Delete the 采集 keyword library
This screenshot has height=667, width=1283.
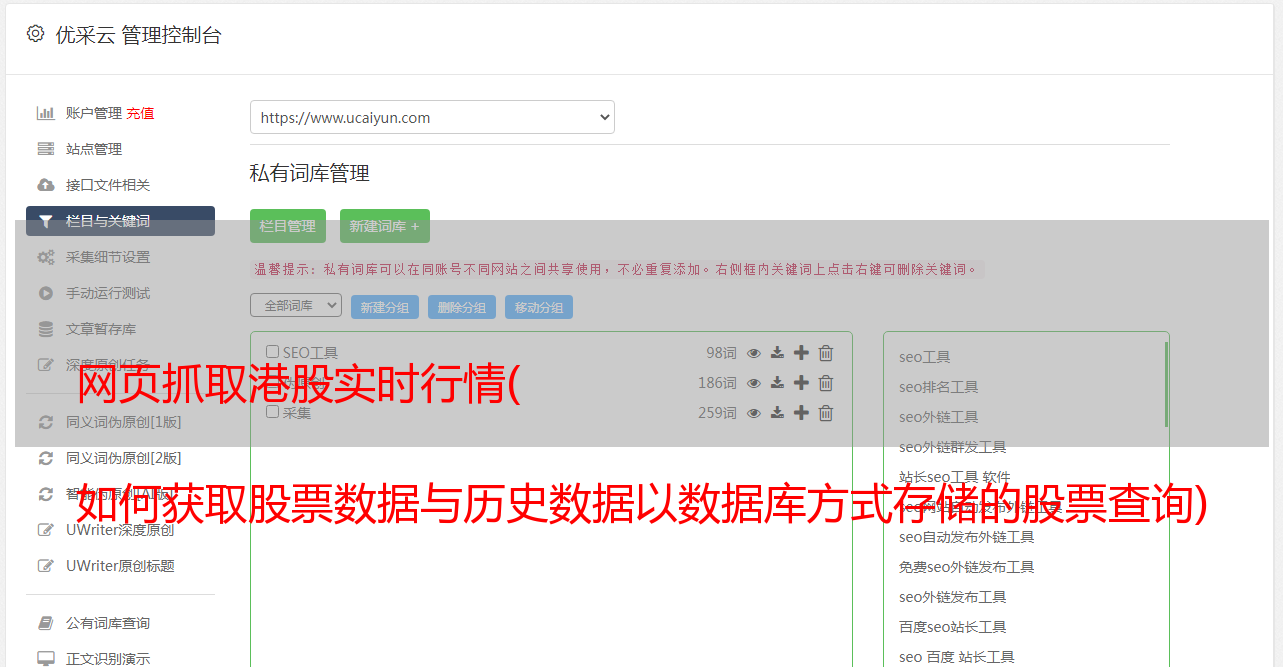click(826, 413)
